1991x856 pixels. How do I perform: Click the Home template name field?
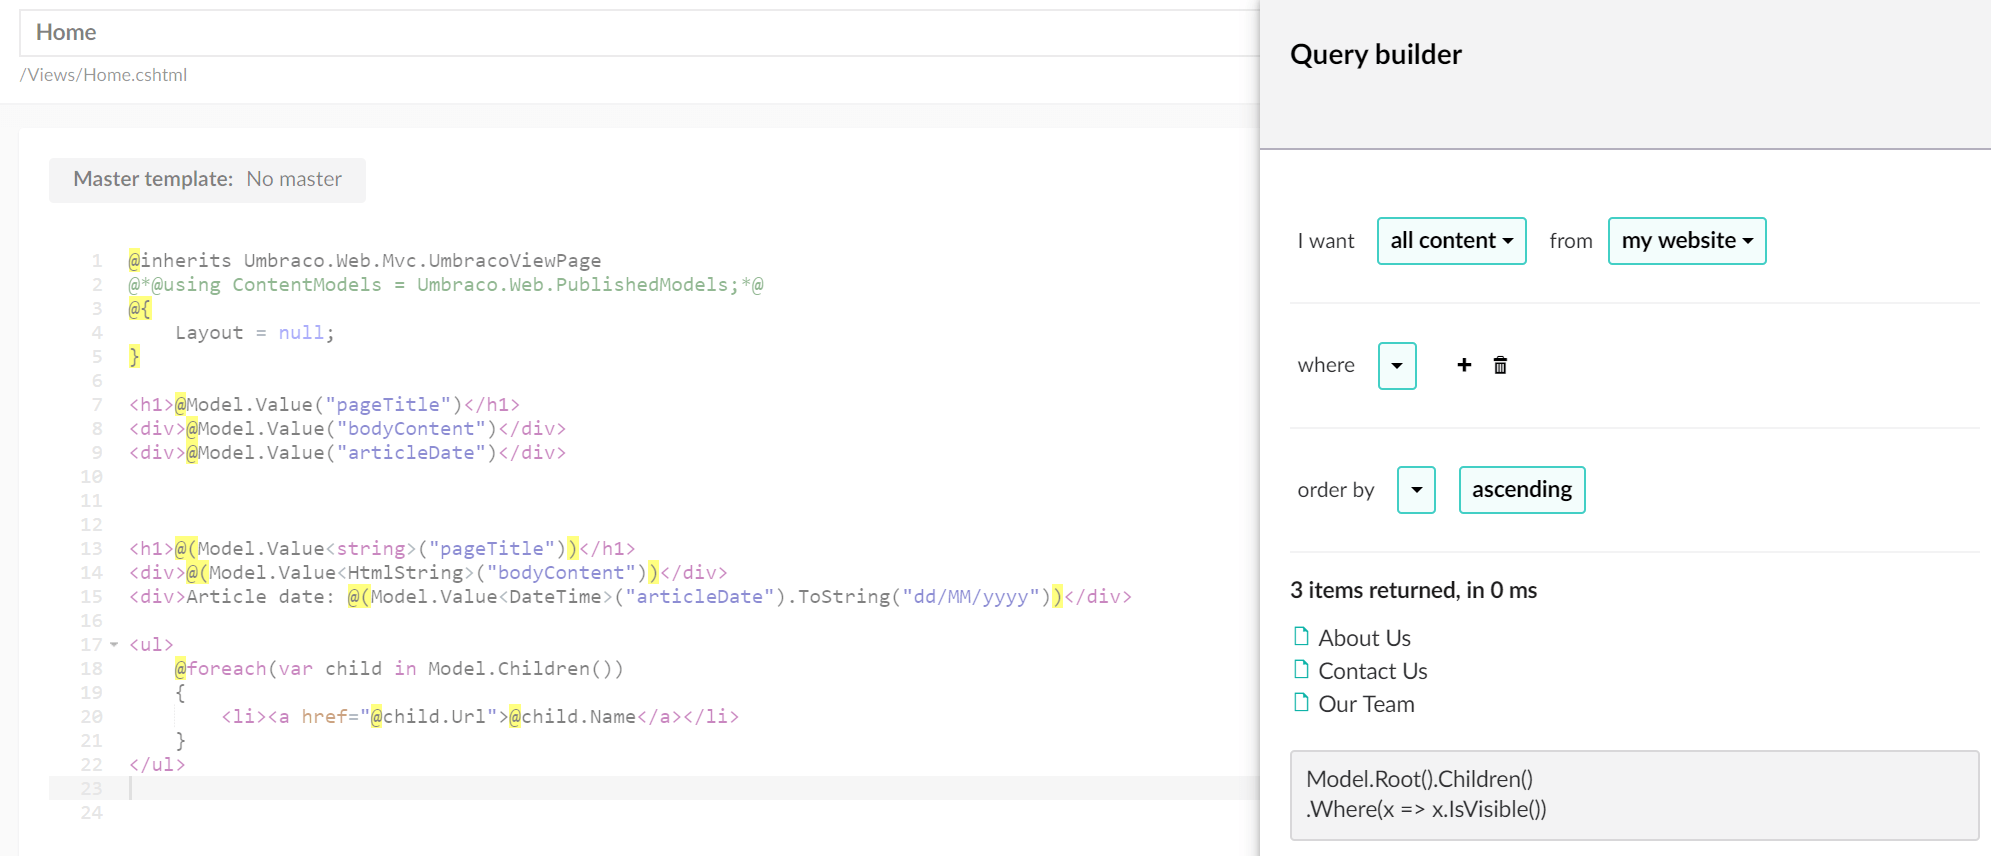click(640, 33)
